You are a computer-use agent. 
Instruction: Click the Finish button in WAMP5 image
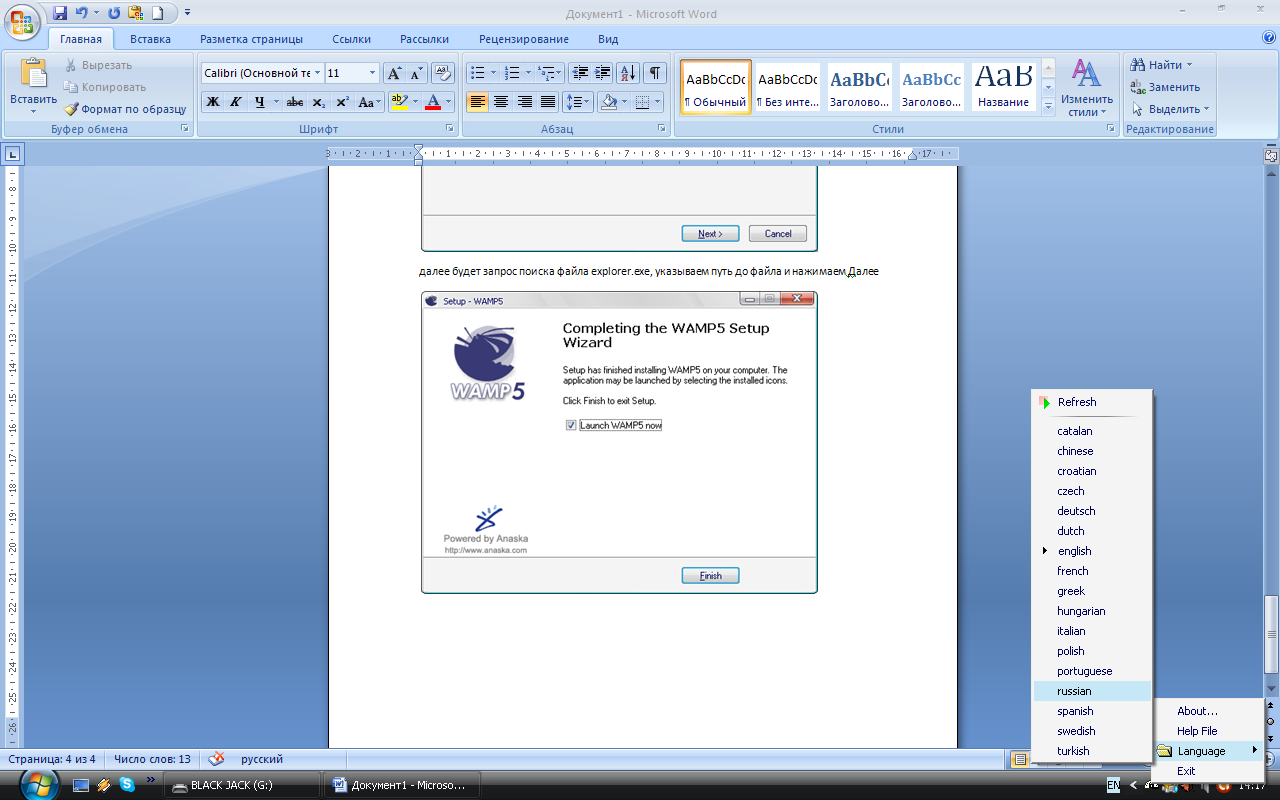[710, 576]
